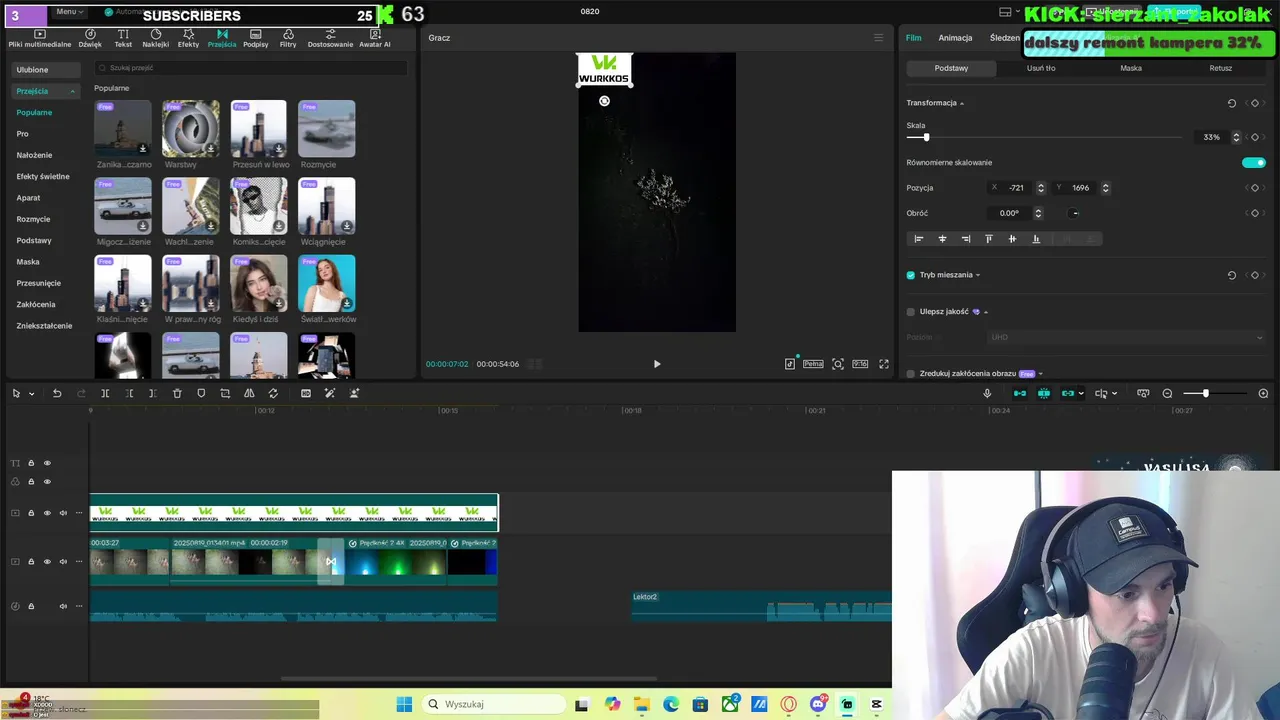Add keyframe for Skala diamond icon
Screen dimensions: 1280x720
point(1255,137)
